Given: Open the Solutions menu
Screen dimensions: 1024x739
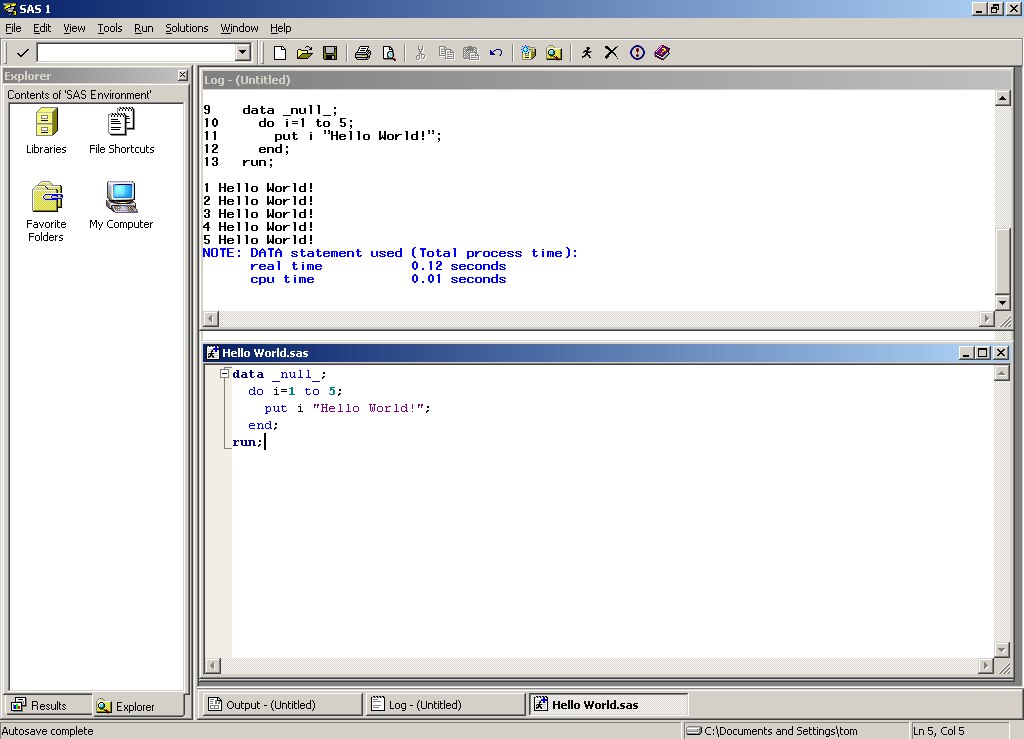Looking at the screenshot, I should click(x=187, y=28).
